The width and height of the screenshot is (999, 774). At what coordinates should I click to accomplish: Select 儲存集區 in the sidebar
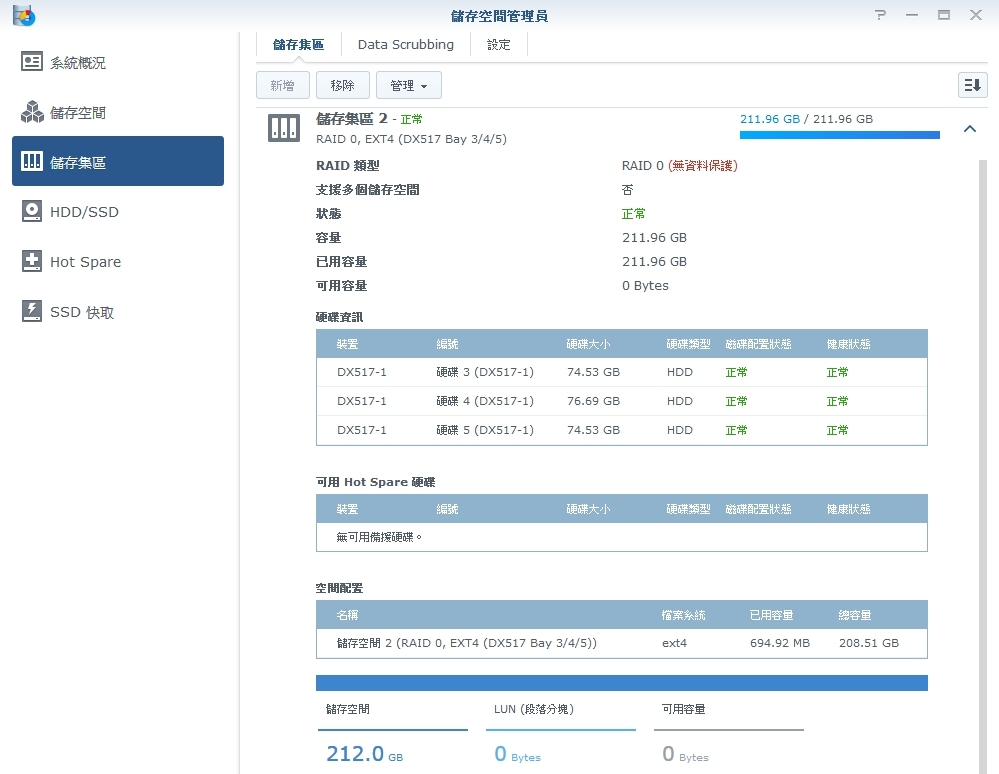tap(118, 161)
